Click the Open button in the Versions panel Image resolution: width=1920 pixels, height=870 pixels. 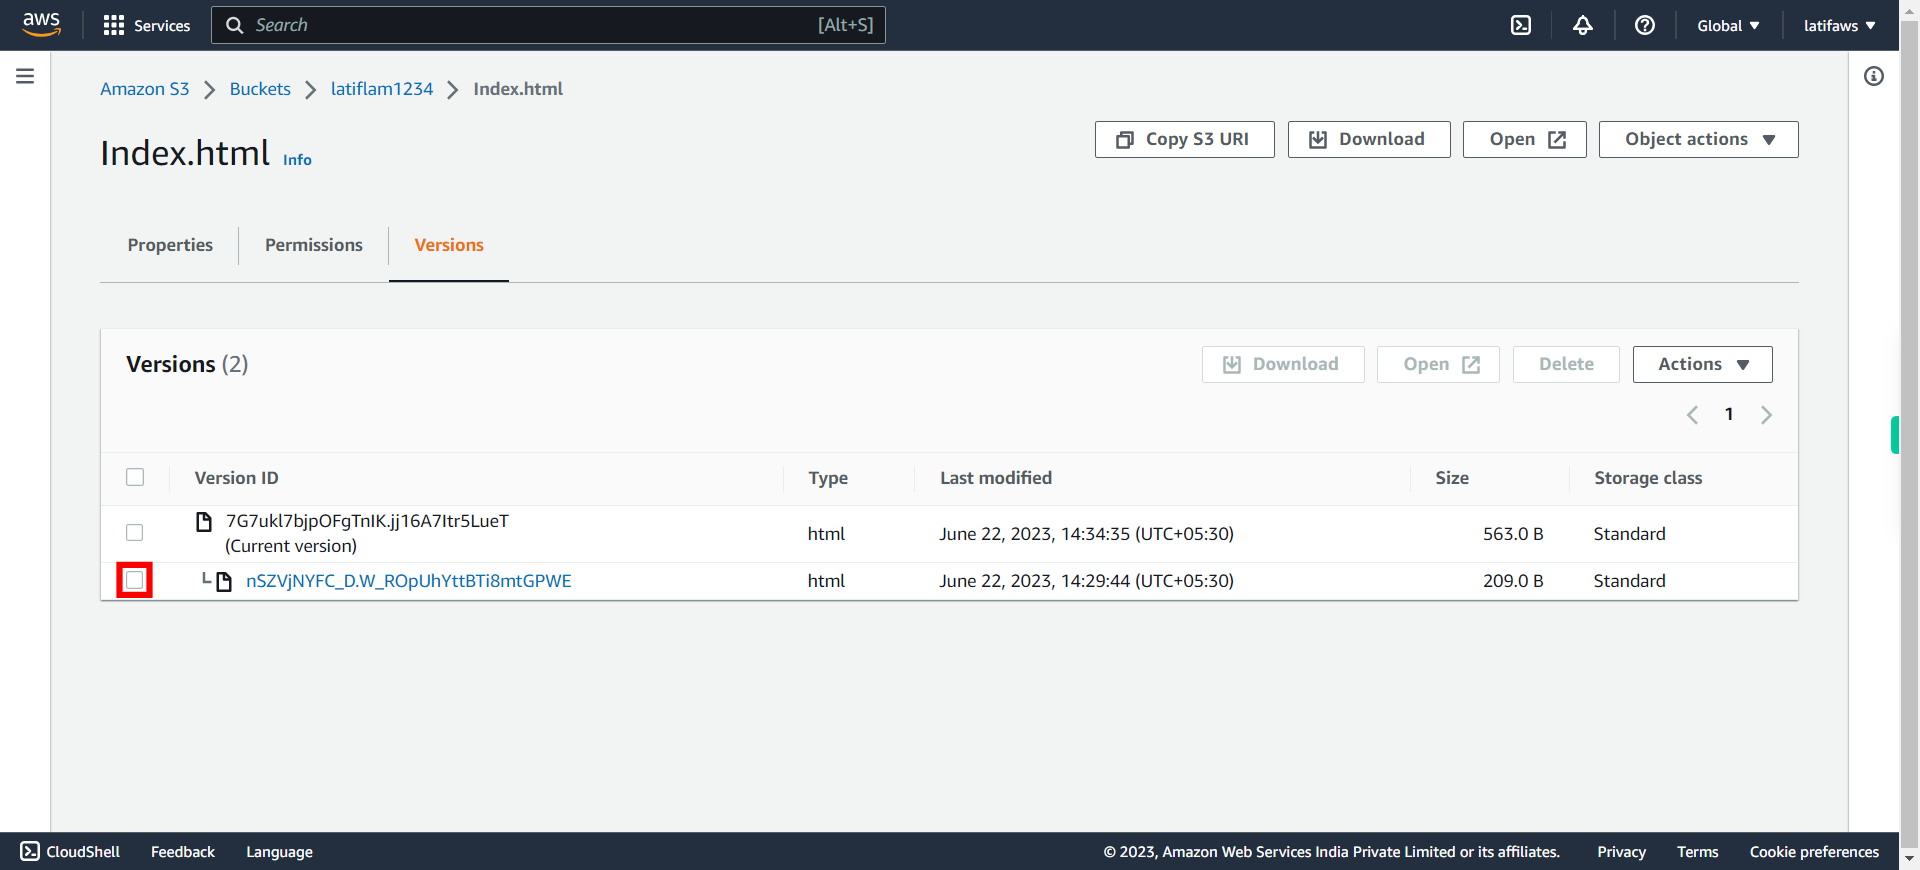(1438, 364)
